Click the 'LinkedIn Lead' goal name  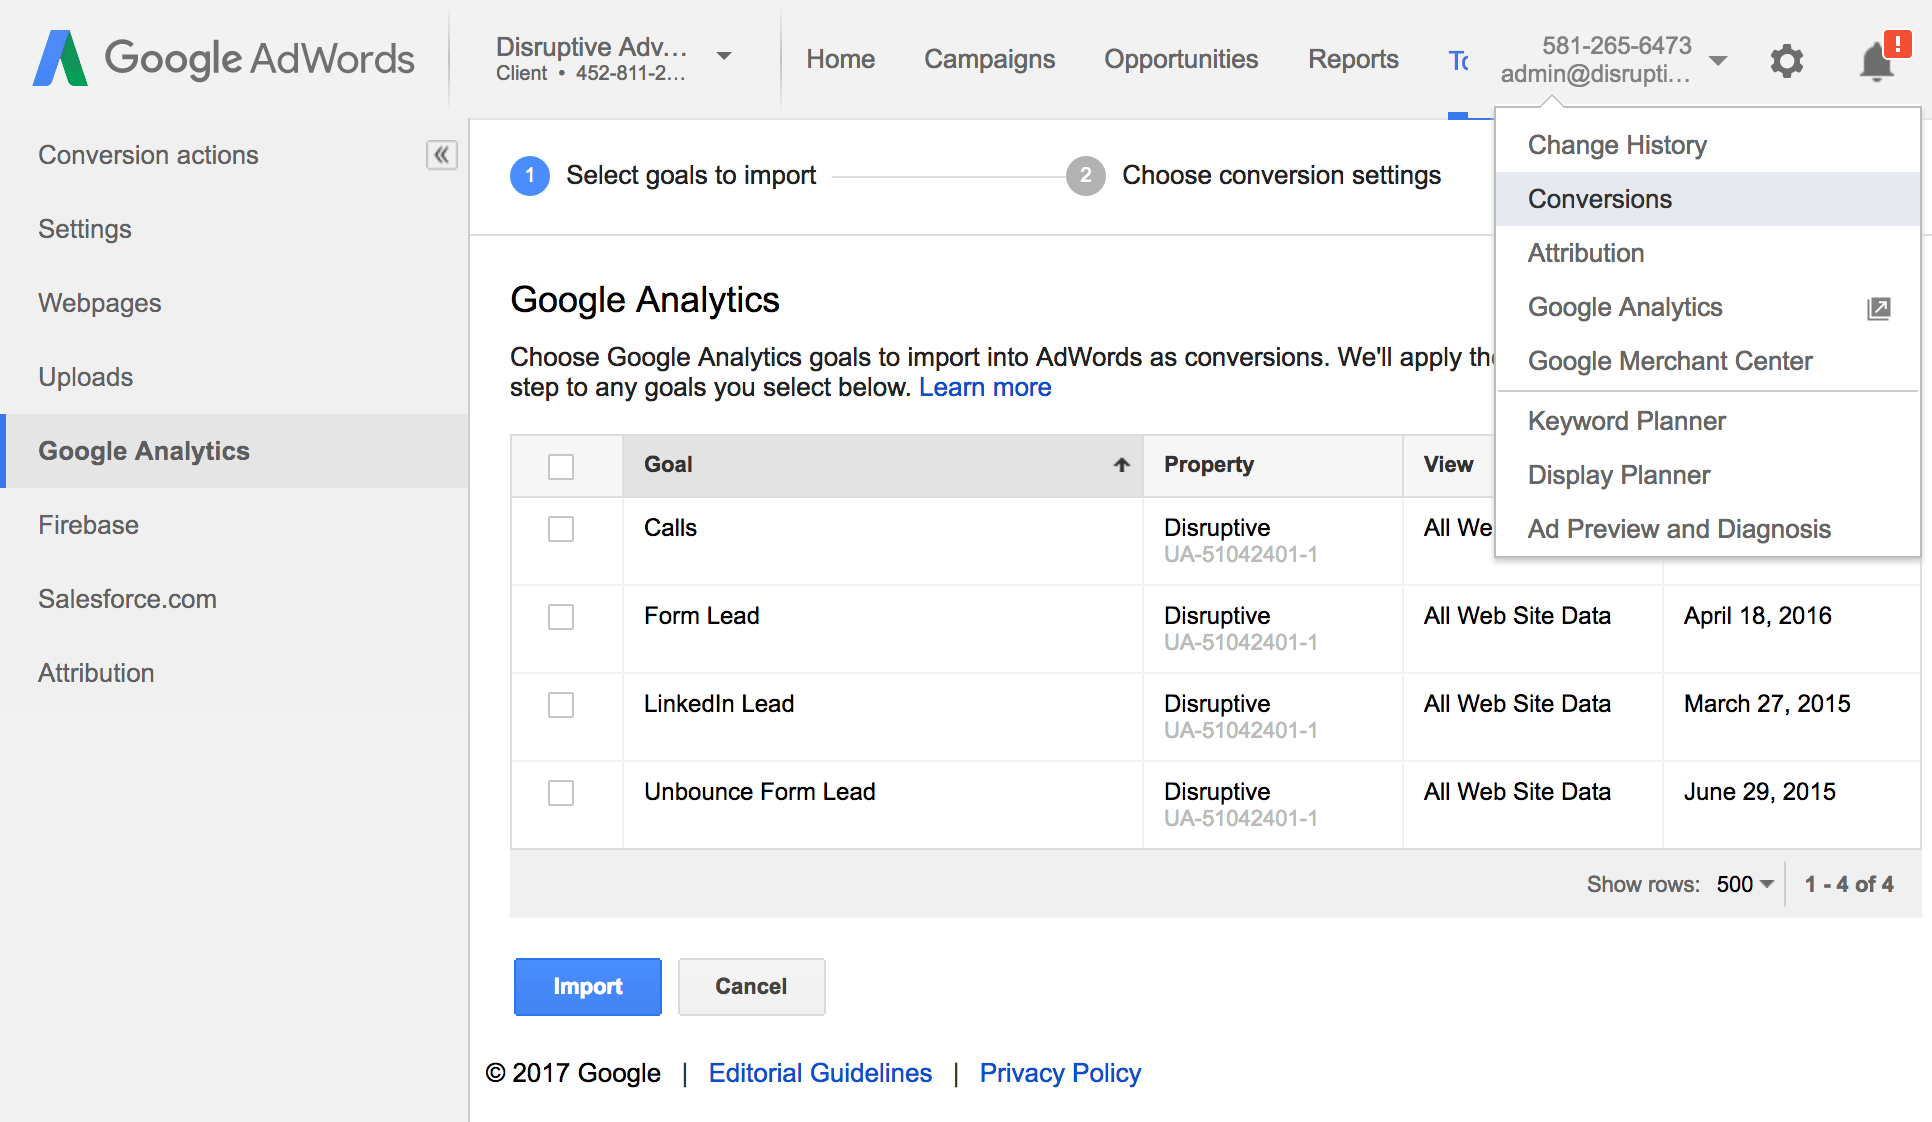click(x=718, y=704)
